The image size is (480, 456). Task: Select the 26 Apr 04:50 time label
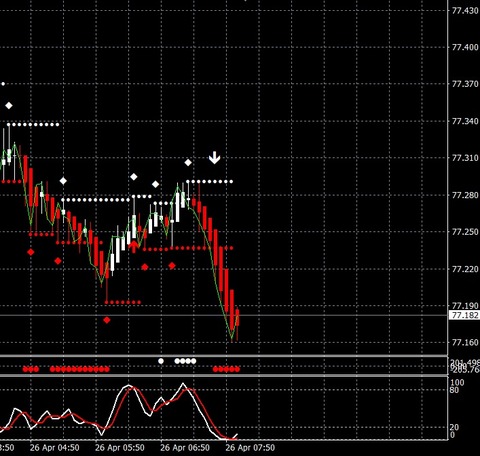55,448
